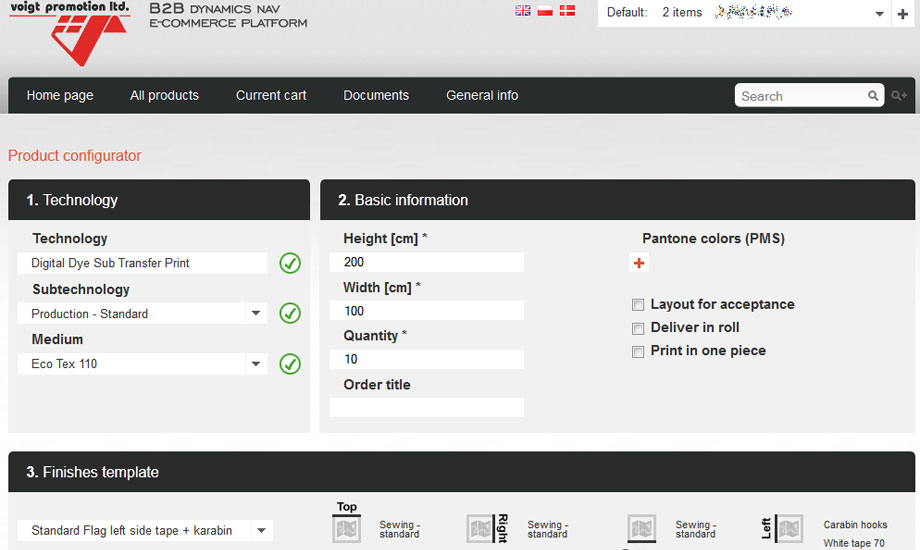The width and height of the screenshot is (920, 550).
Task: Click the plus icon beside the cart dropdown
Action: coord(903,14)
